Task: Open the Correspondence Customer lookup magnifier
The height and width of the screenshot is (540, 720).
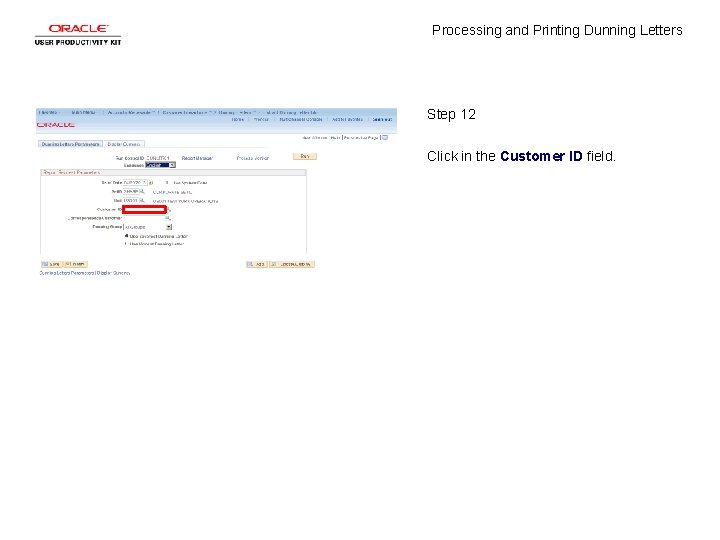Action: pyautogui.click(x=168, y=218)
